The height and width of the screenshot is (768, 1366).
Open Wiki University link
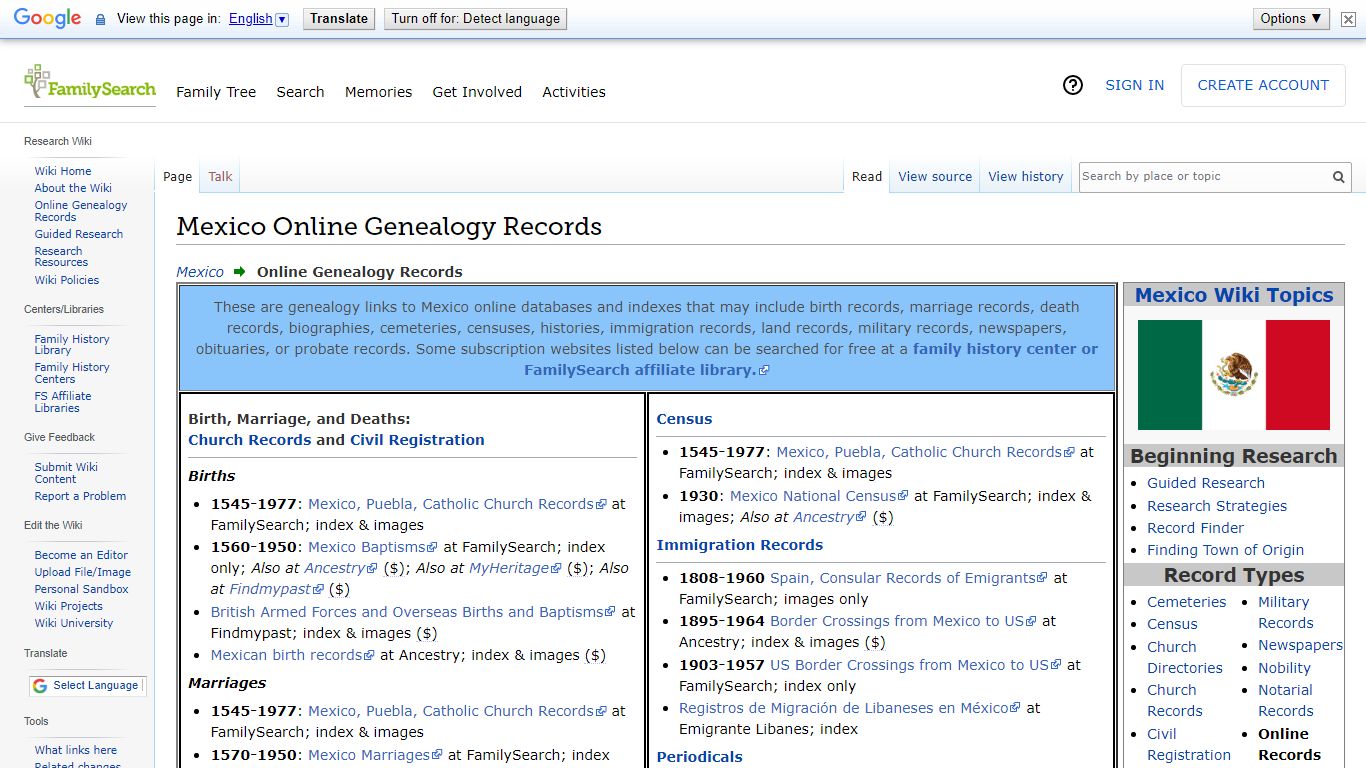(x=74, y=623)
